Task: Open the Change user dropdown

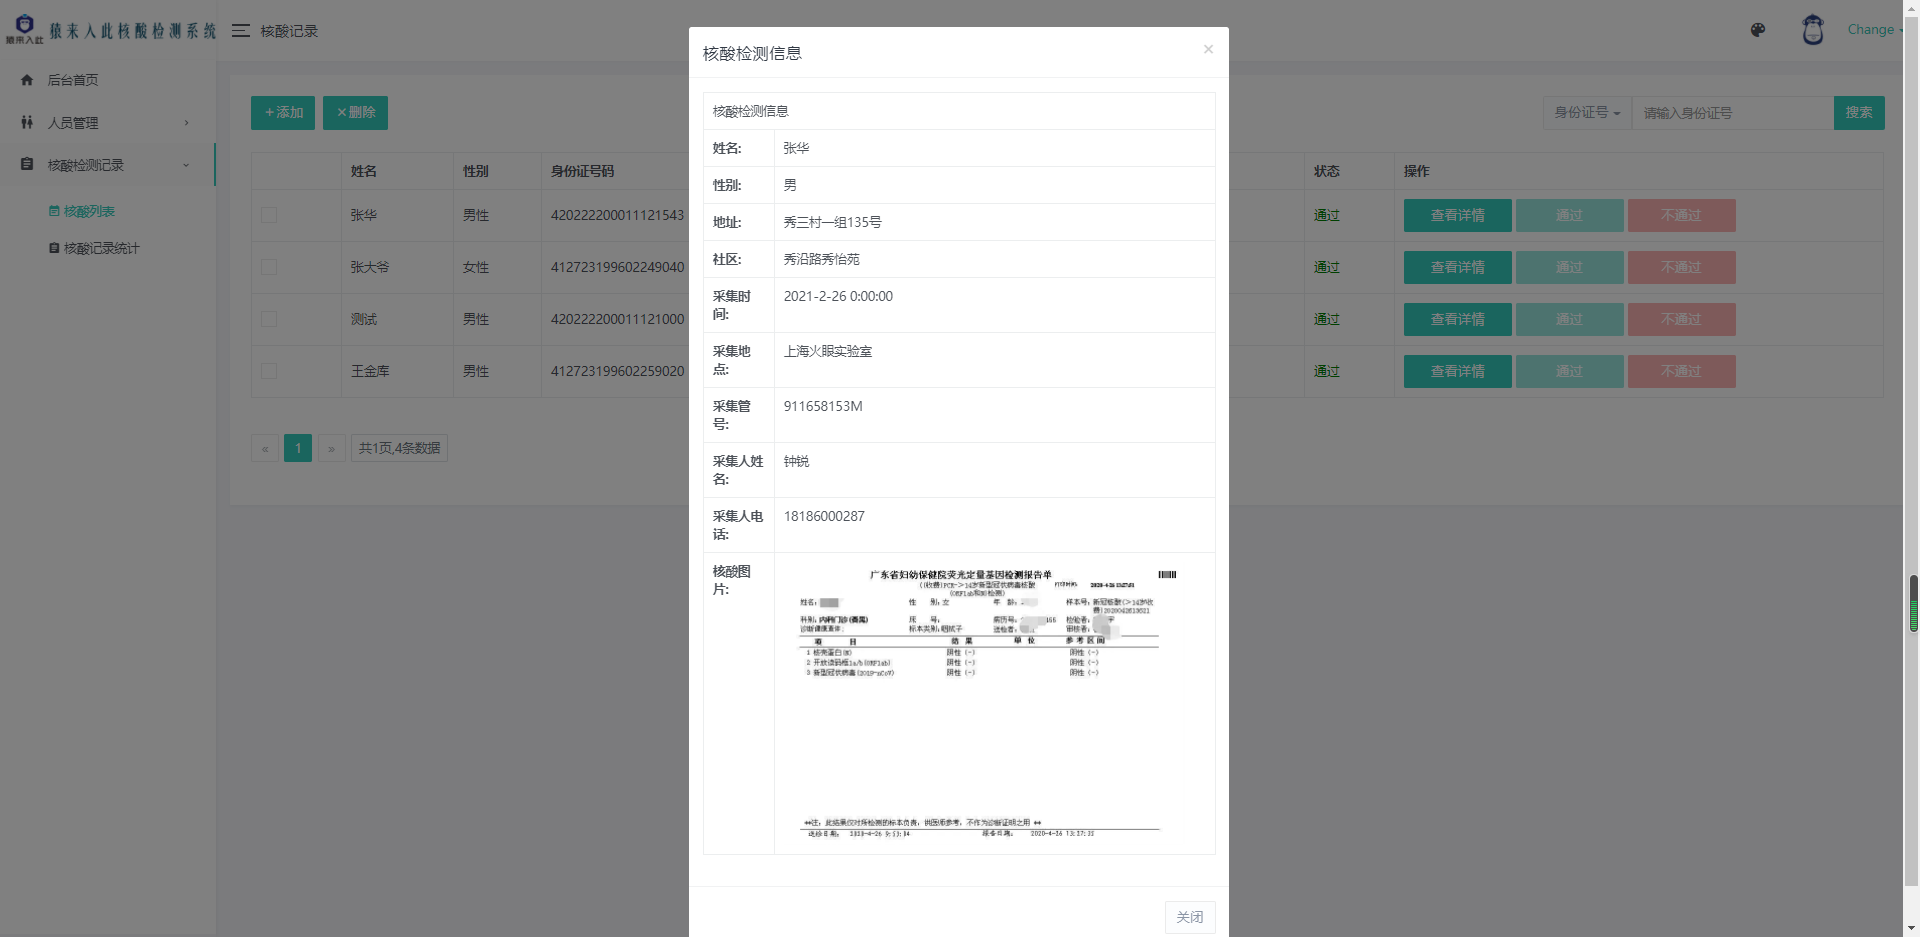Action: (x=1874, y=30)
